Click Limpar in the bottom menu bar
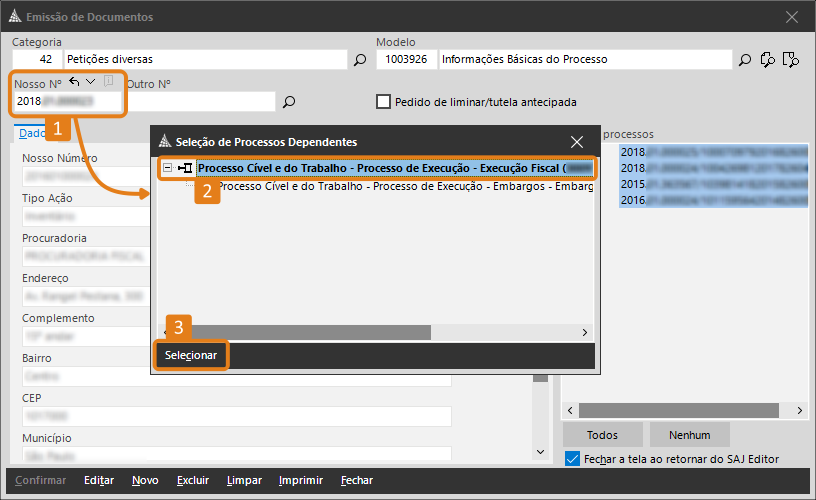Screen dimensions: 816x500 [x=244, y=481]
